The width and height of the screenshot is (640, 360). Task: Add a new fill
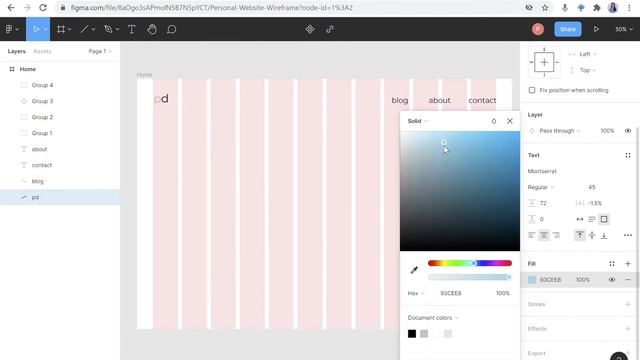[628, 264]
